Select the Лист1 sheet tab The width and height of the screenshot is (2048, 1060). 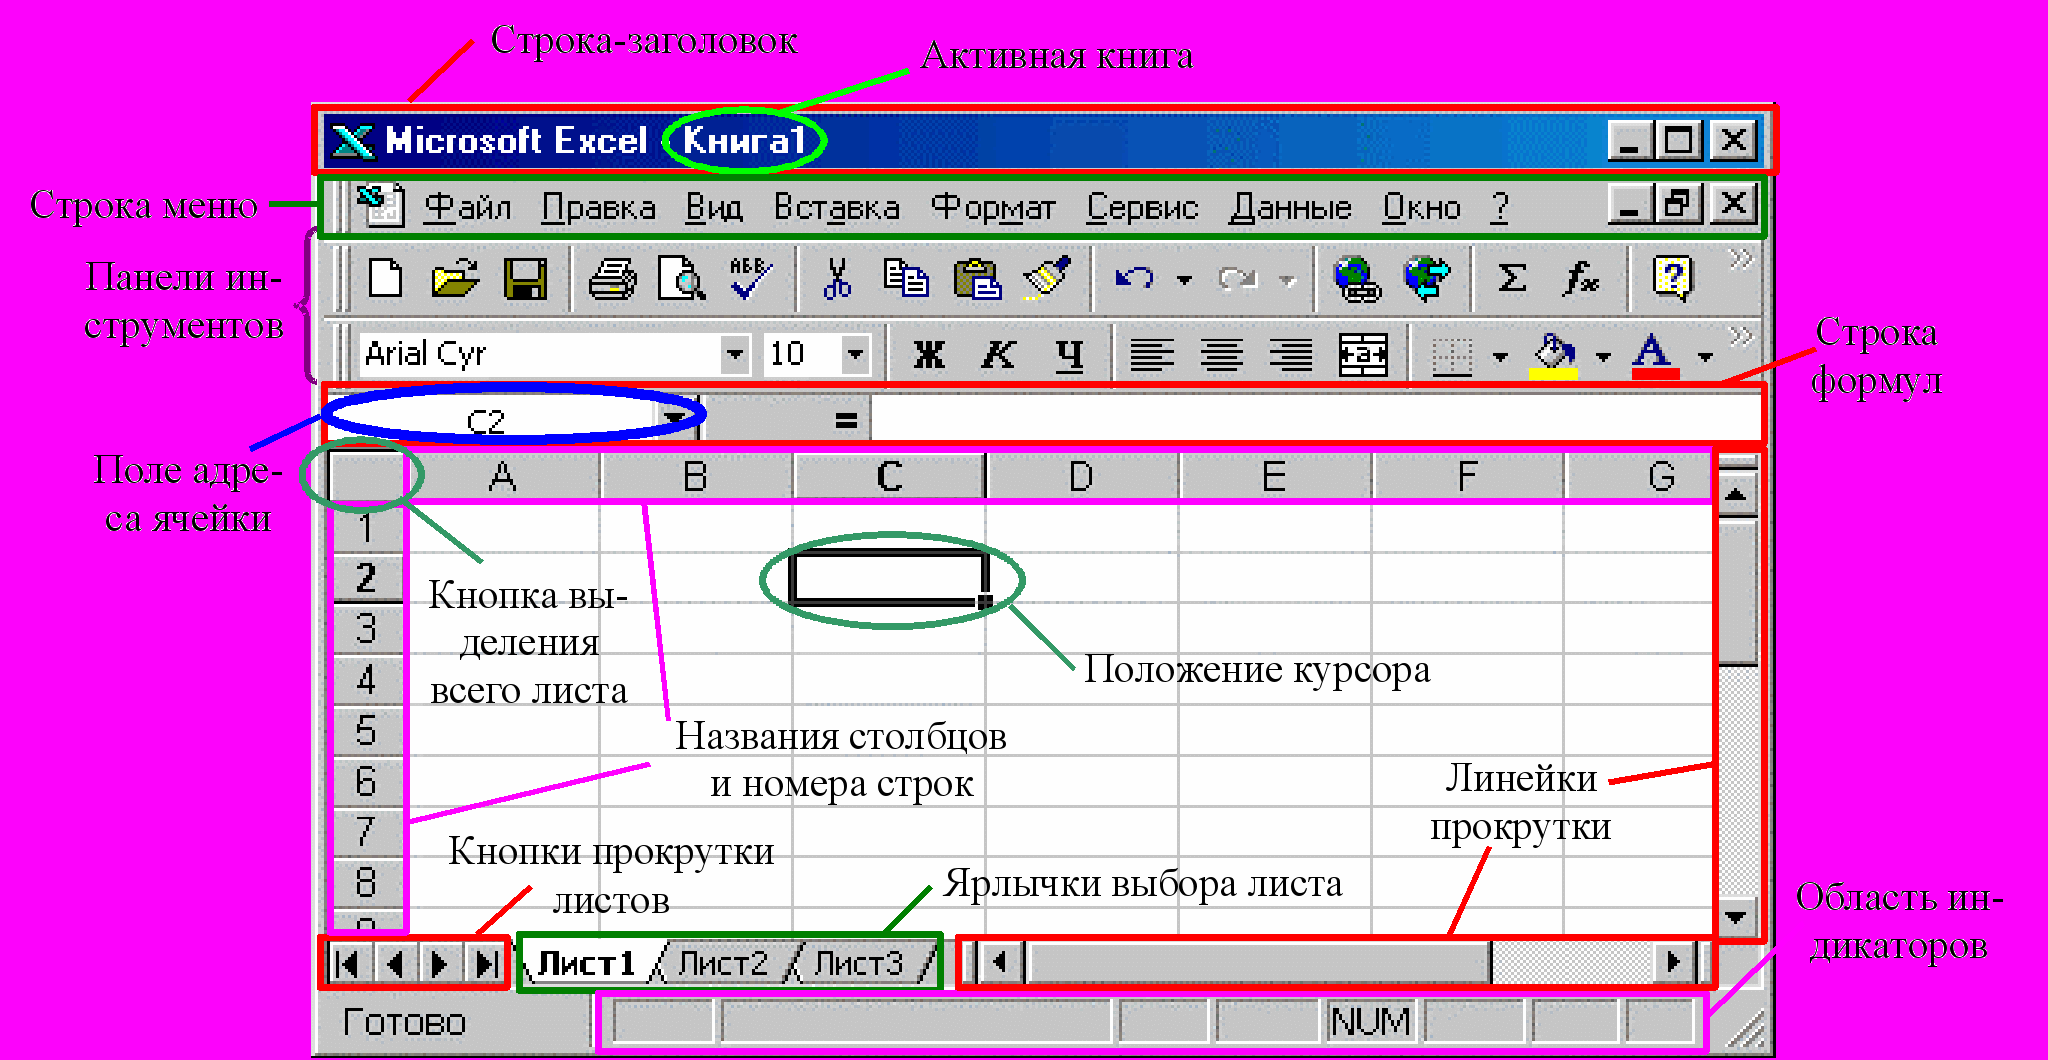pos(587,963)
